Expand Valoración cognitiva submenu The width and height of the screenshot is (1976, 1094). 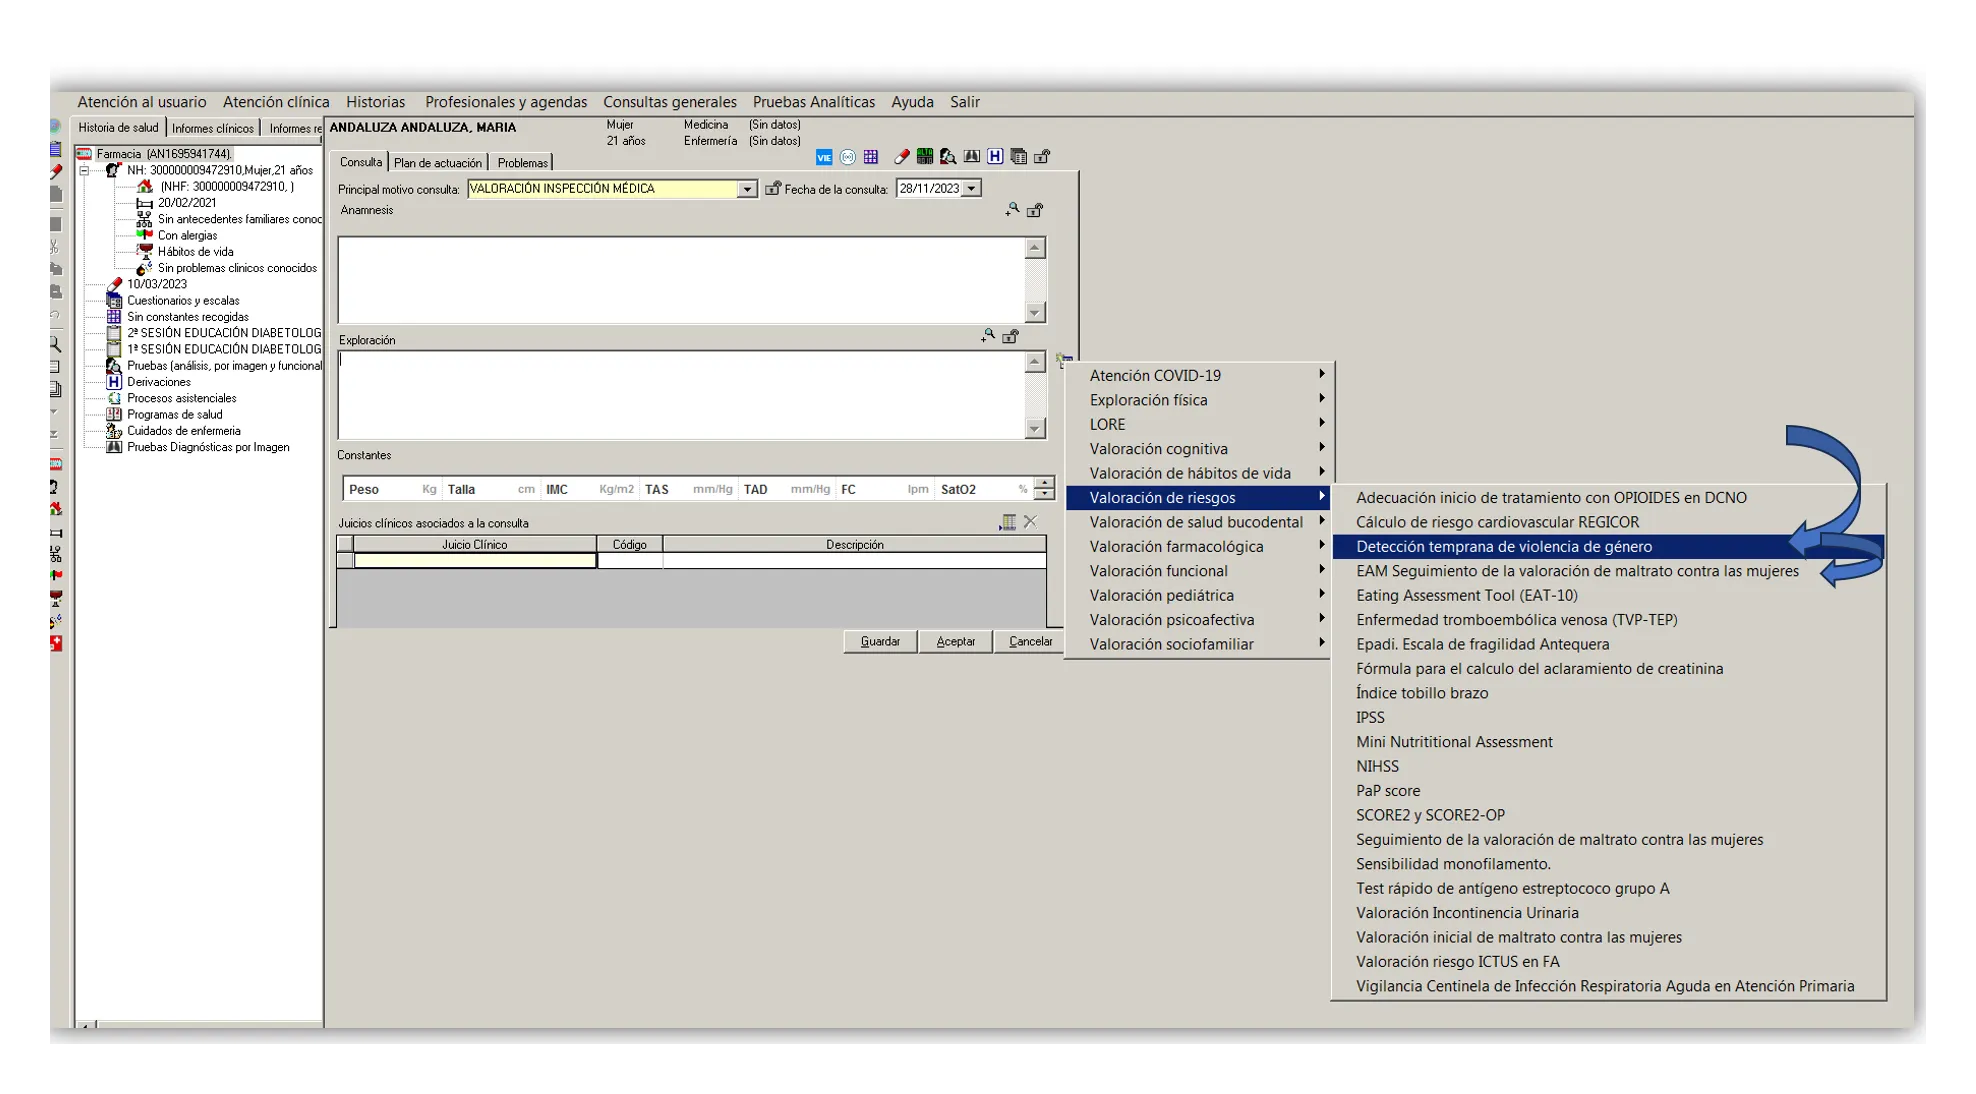[x=1199, y=449]
